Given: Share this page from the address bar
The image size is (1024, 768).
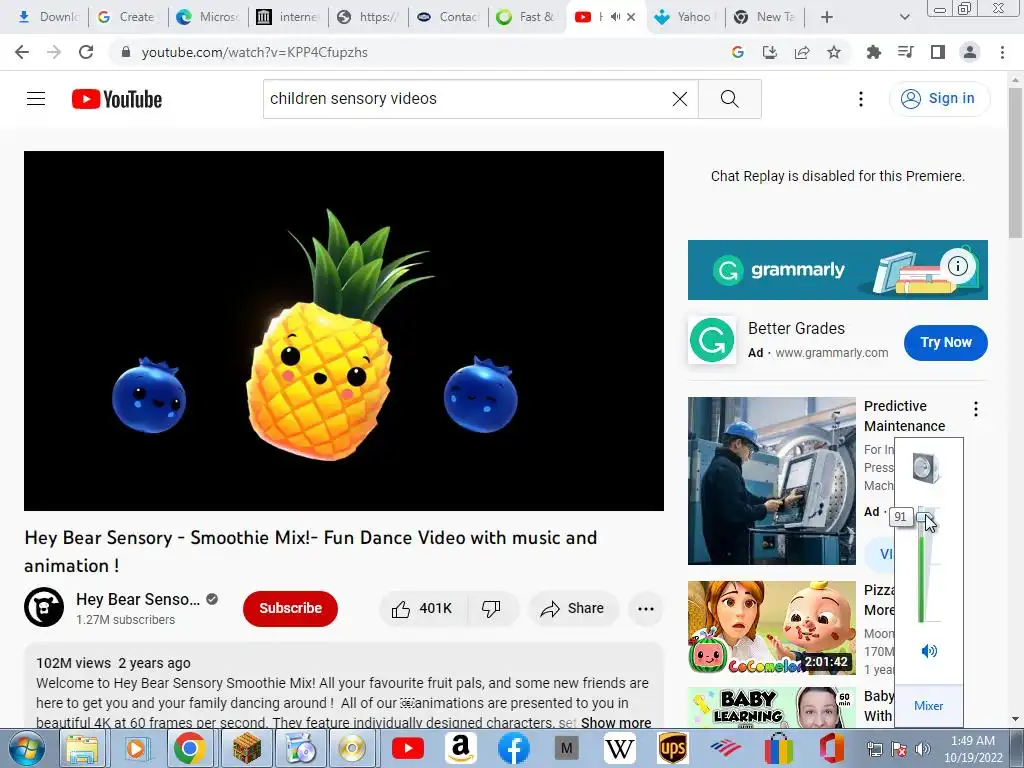Looking at the screenshot, I should click(802, 52).
